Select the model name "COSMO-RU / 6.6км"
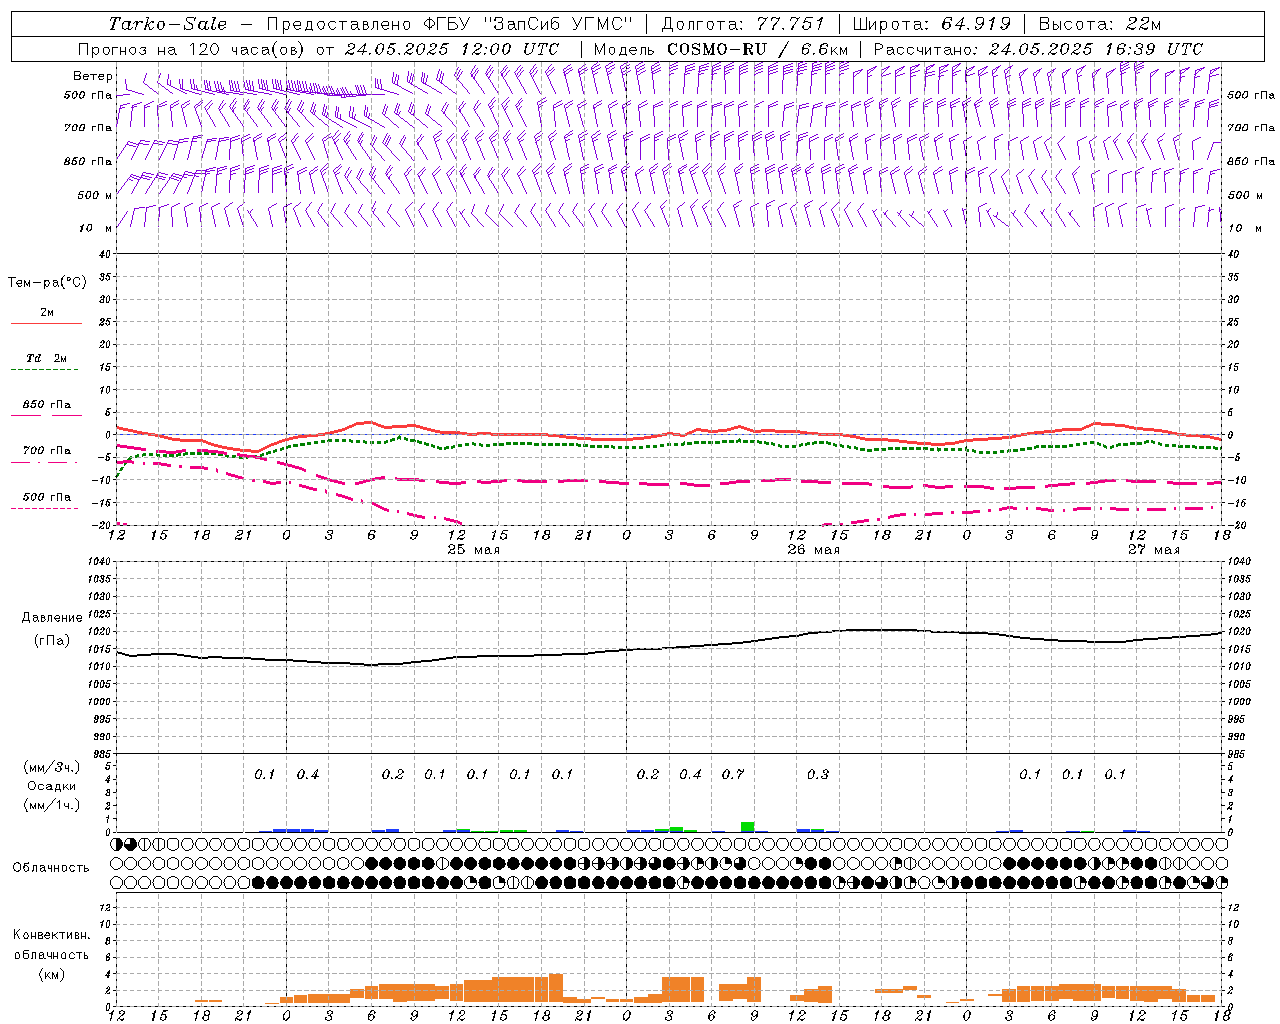The image size is (1280, 1024). click(758, 49)
